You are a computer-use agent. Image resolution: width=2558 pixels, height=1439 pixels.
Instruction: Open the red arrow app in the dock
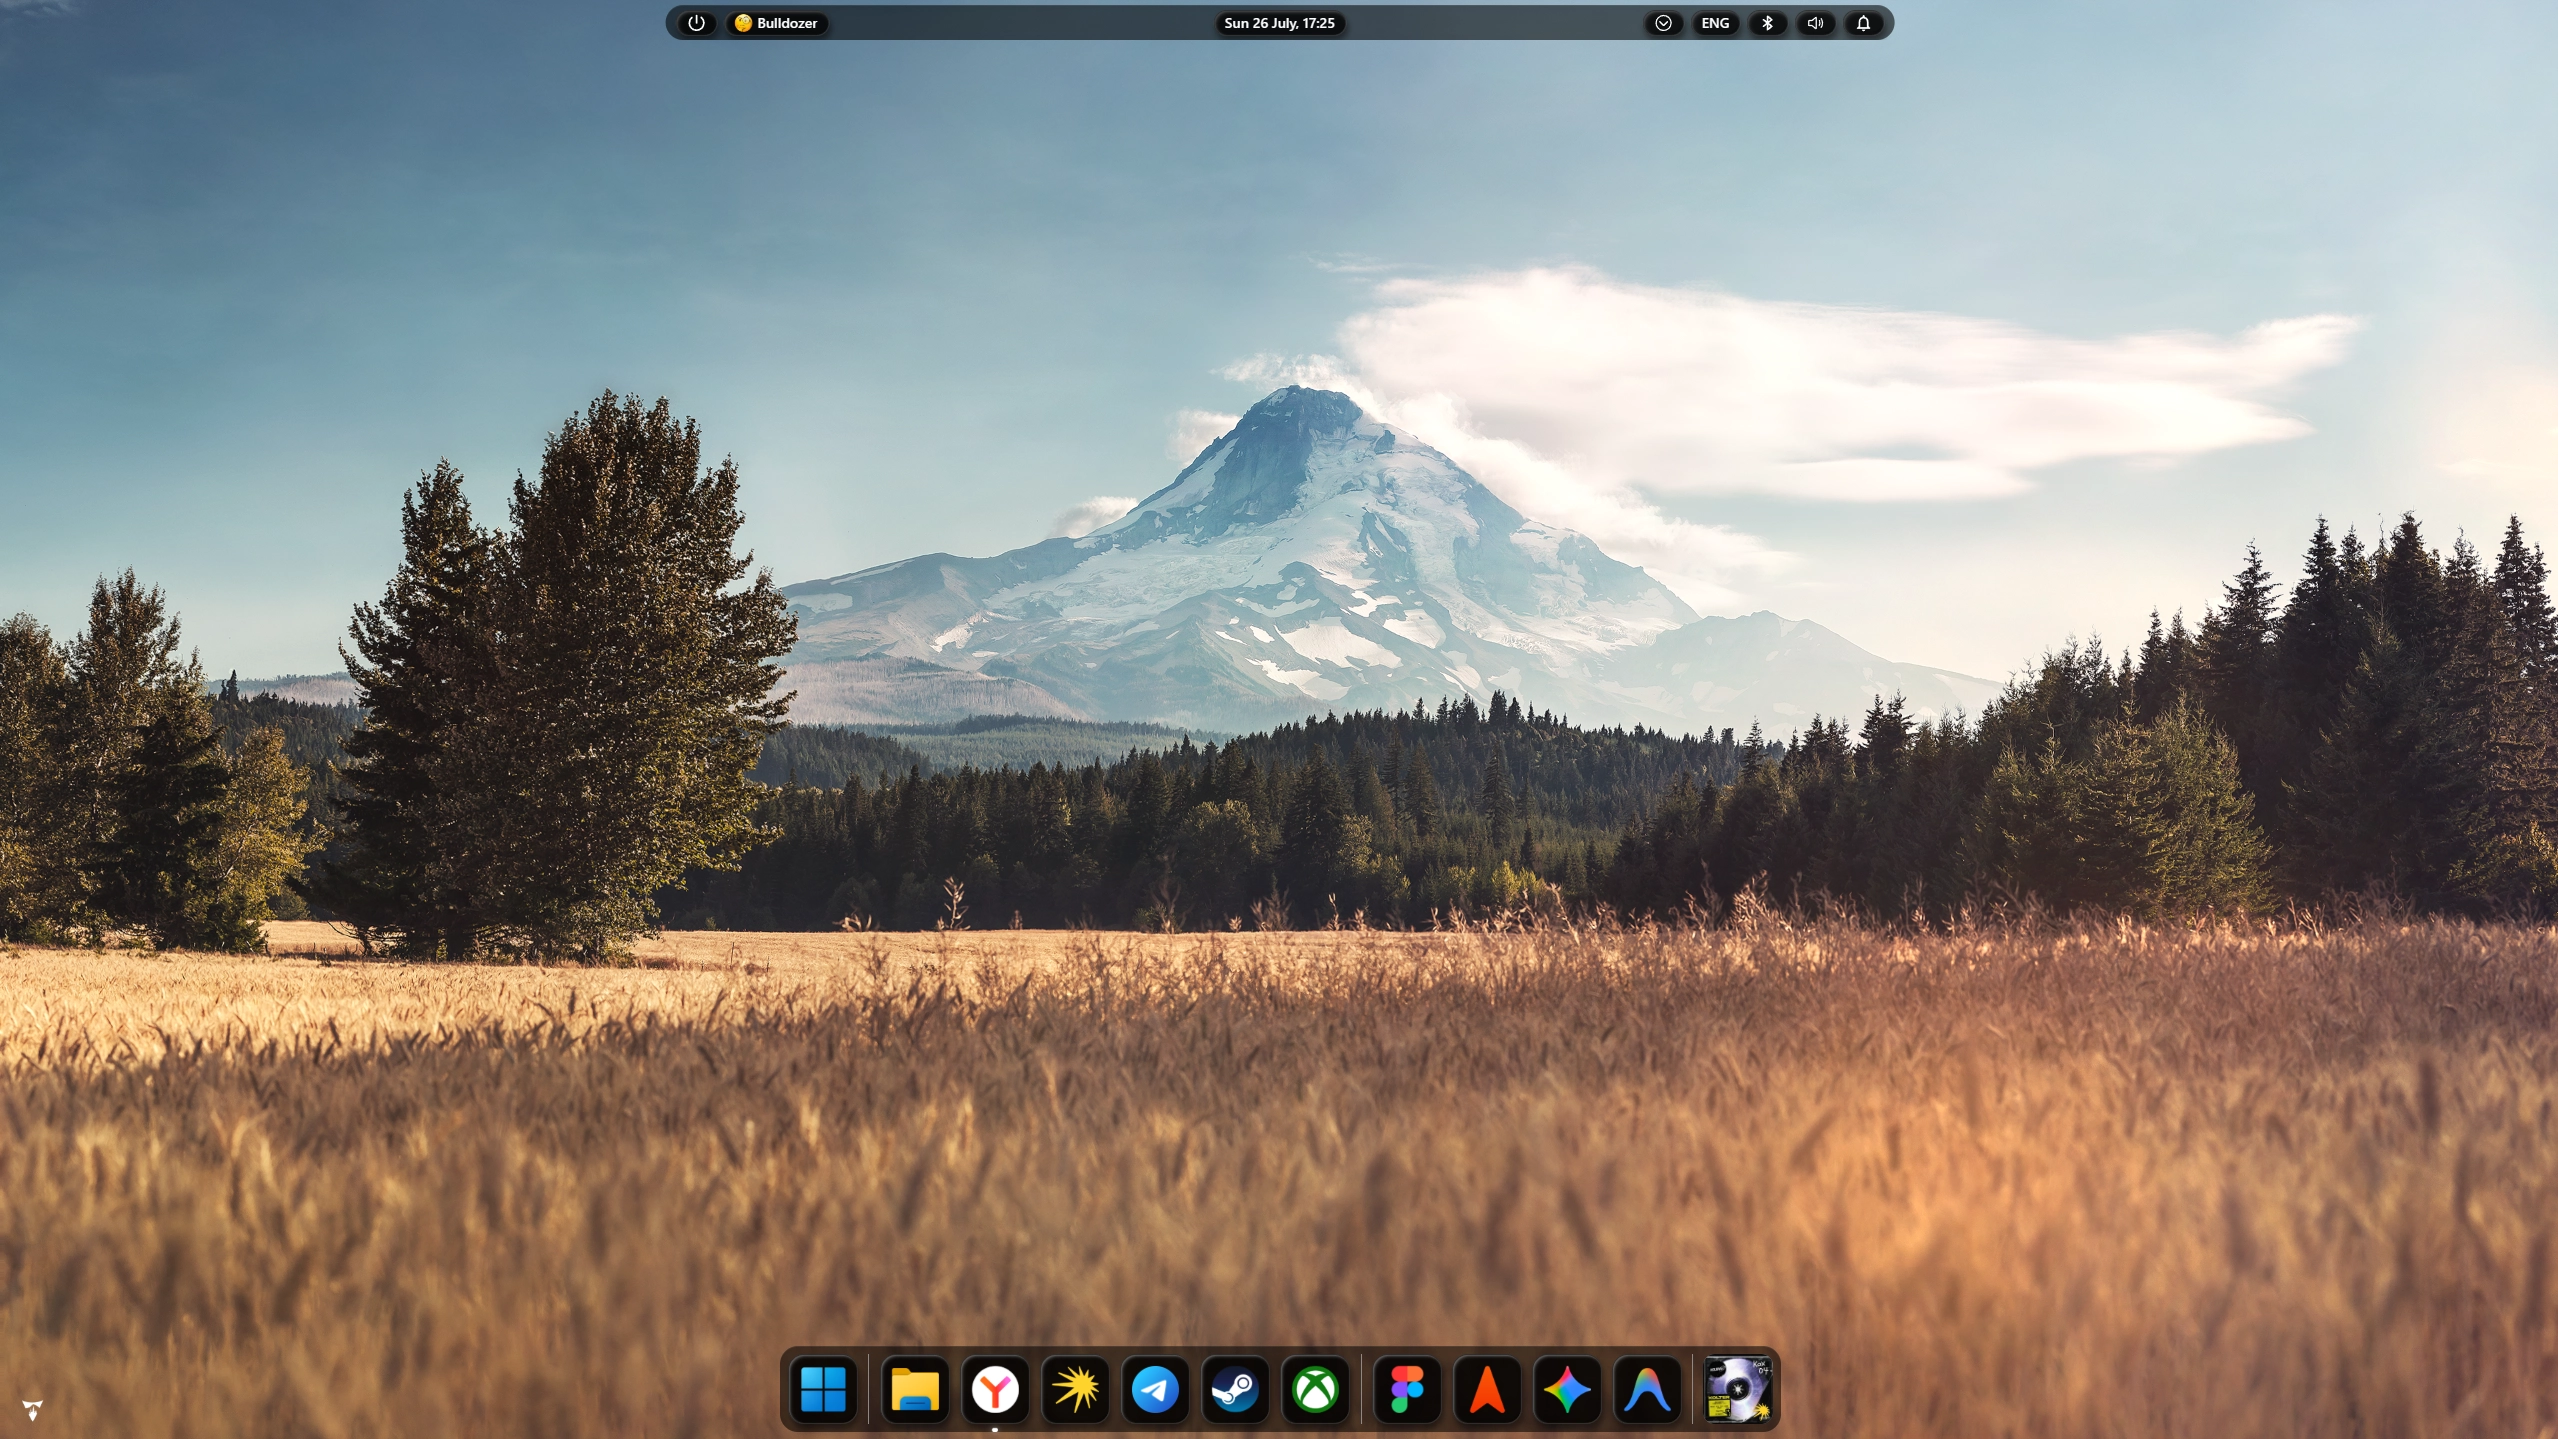coord(1487,1389)
